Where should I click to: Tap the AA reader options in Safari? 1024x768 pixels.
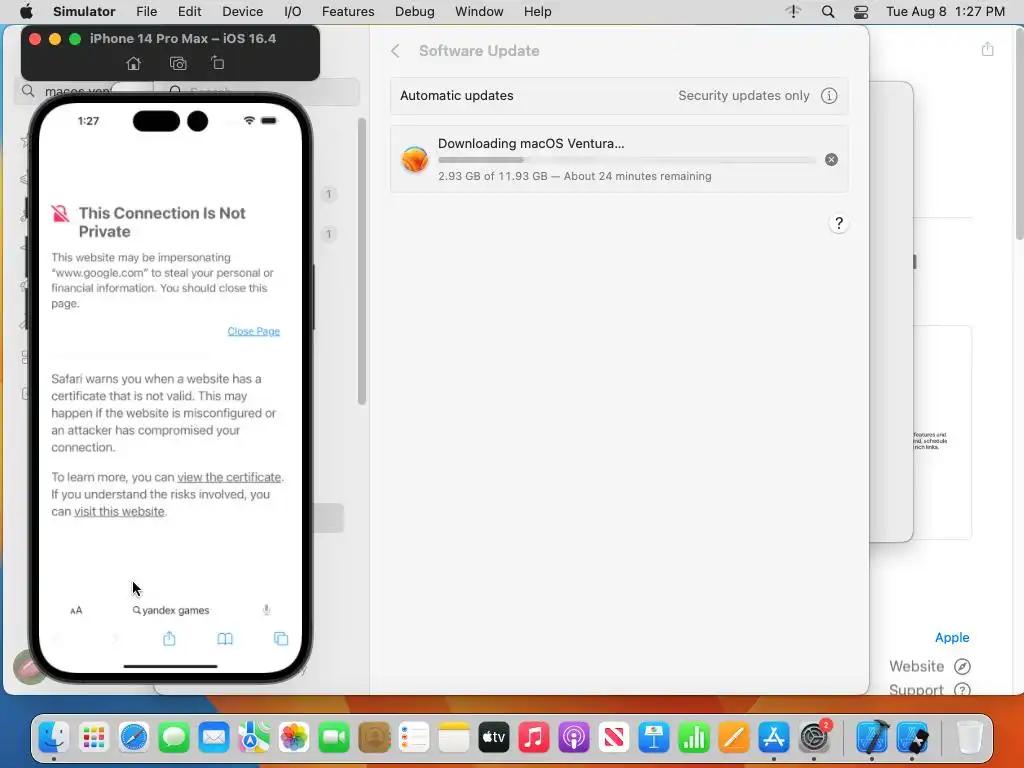click(x=76, y=610)
